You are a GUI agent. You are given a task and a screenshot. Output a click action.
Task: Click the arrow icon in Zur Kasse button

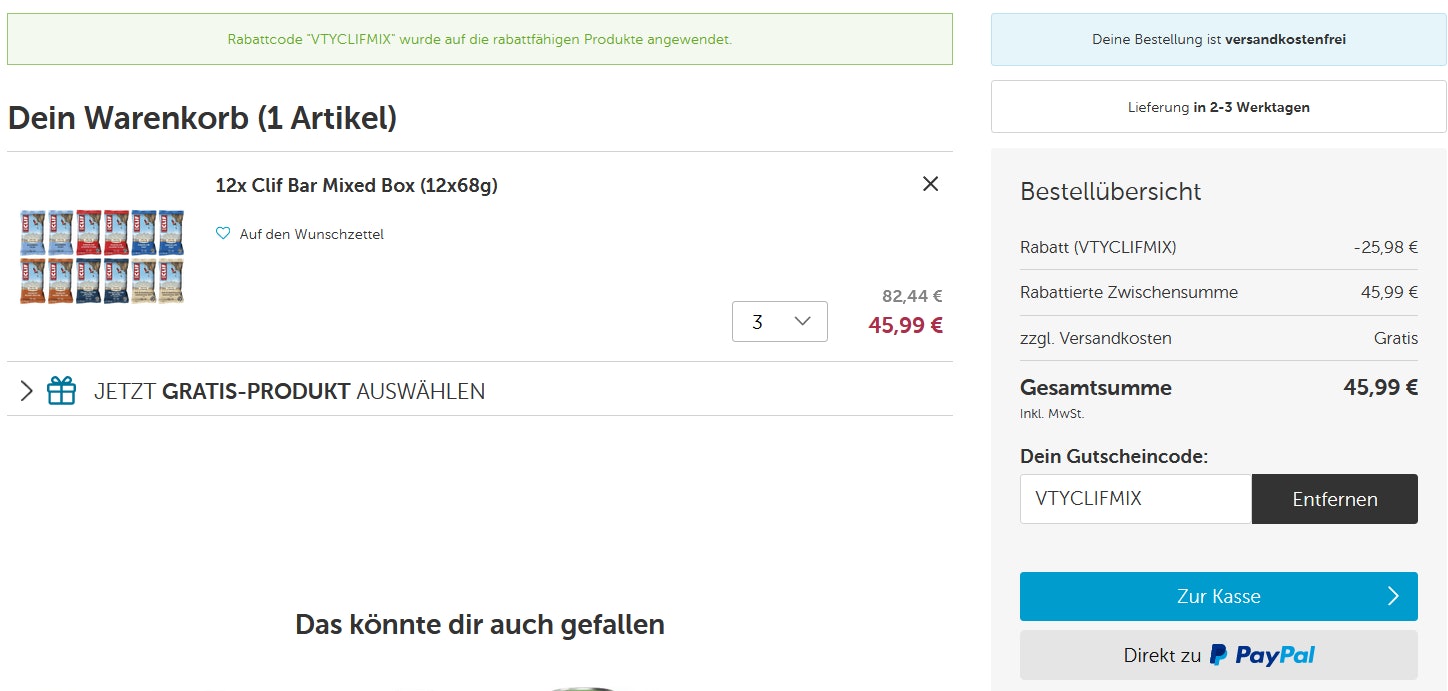[x=1393, y=596]
